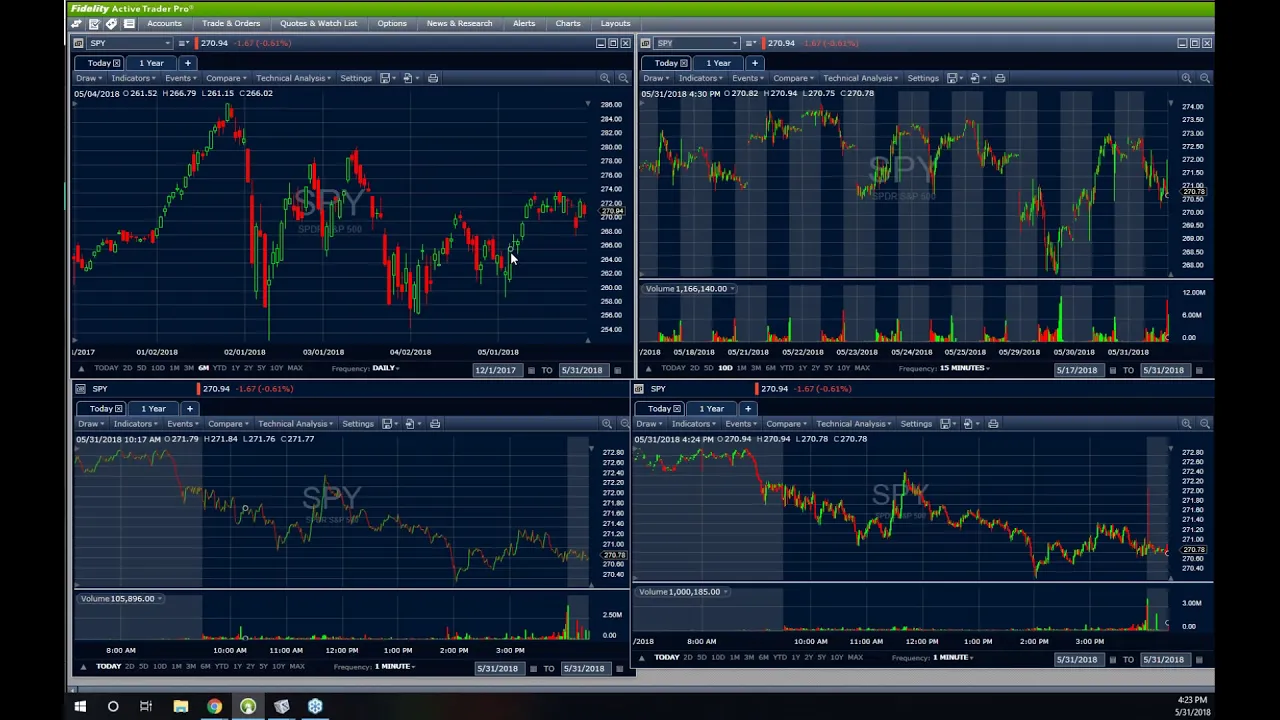The width and height of the screenshot is (1280, 720).
Task: Zoom out on the bottom-right chart
Action: [x=1205, y=424]
